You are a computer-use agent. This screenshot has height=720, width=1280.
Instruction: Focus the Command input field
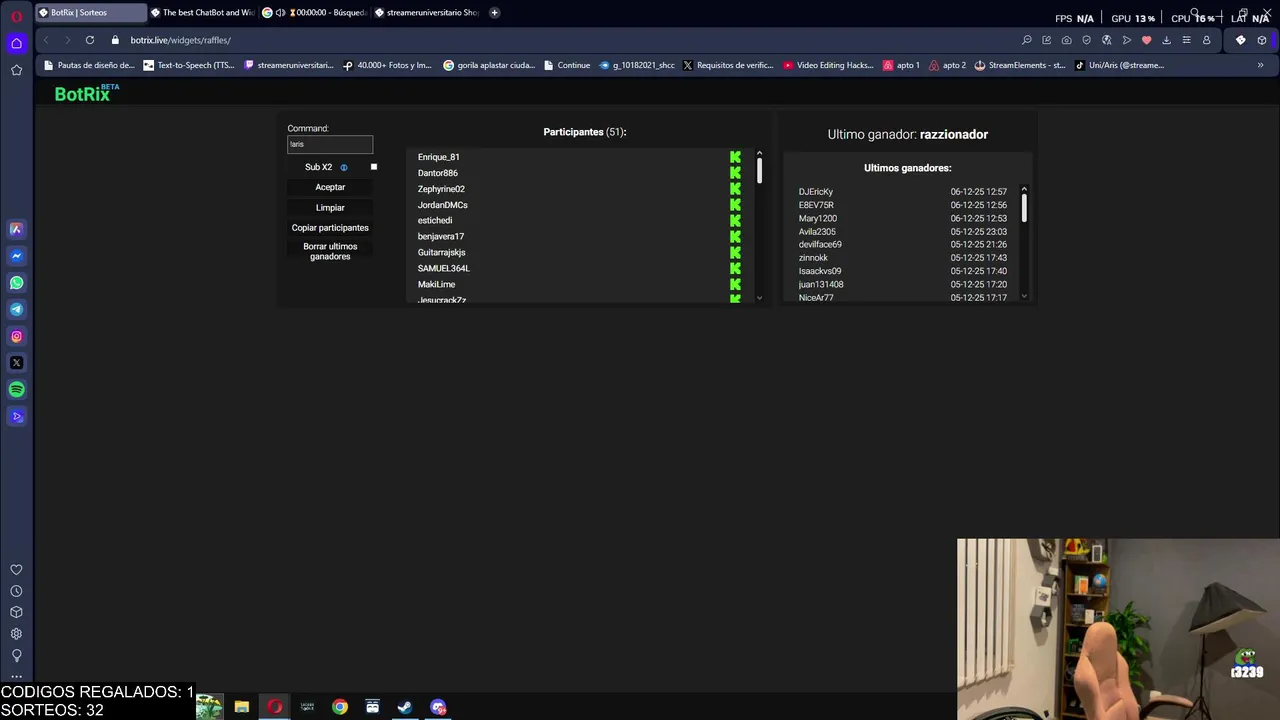pyautogui.click(x=330, y=144)
